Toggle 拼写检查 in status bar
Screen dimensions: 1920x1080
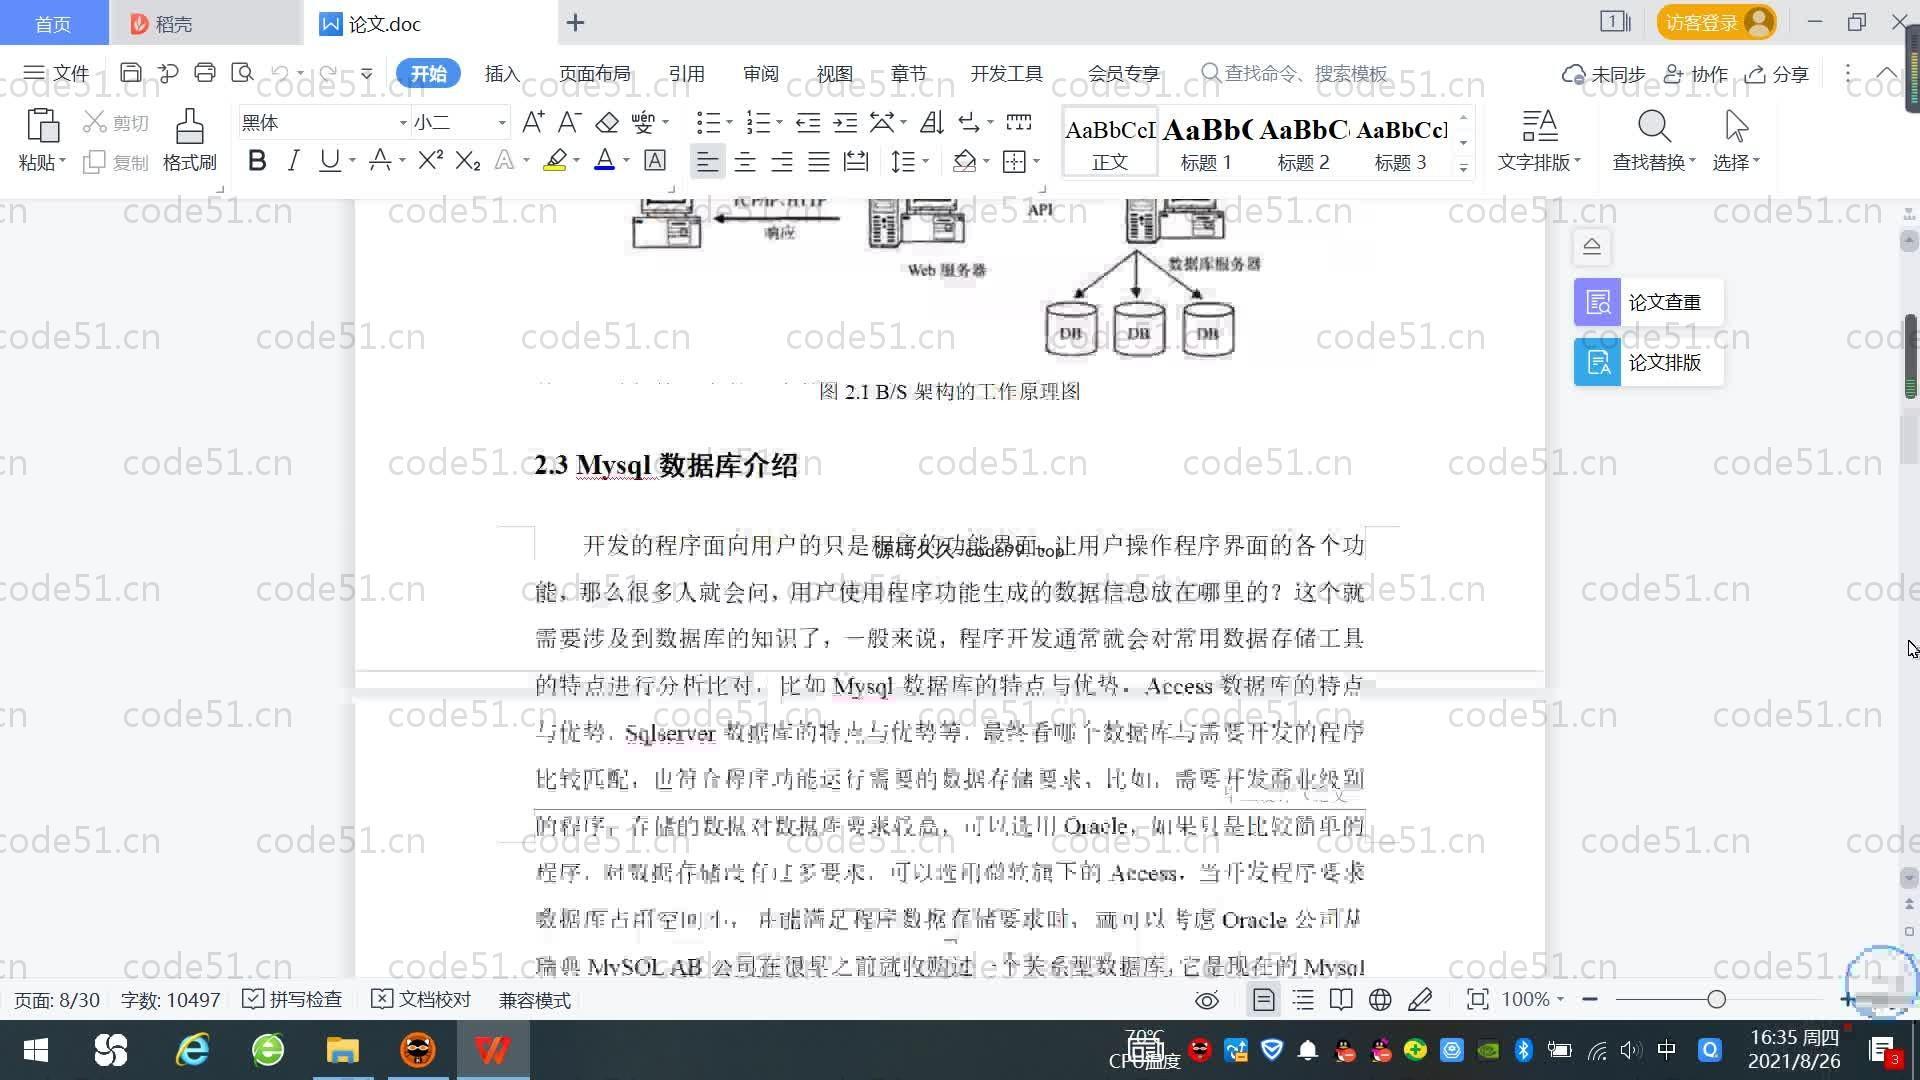pos(292,999)
